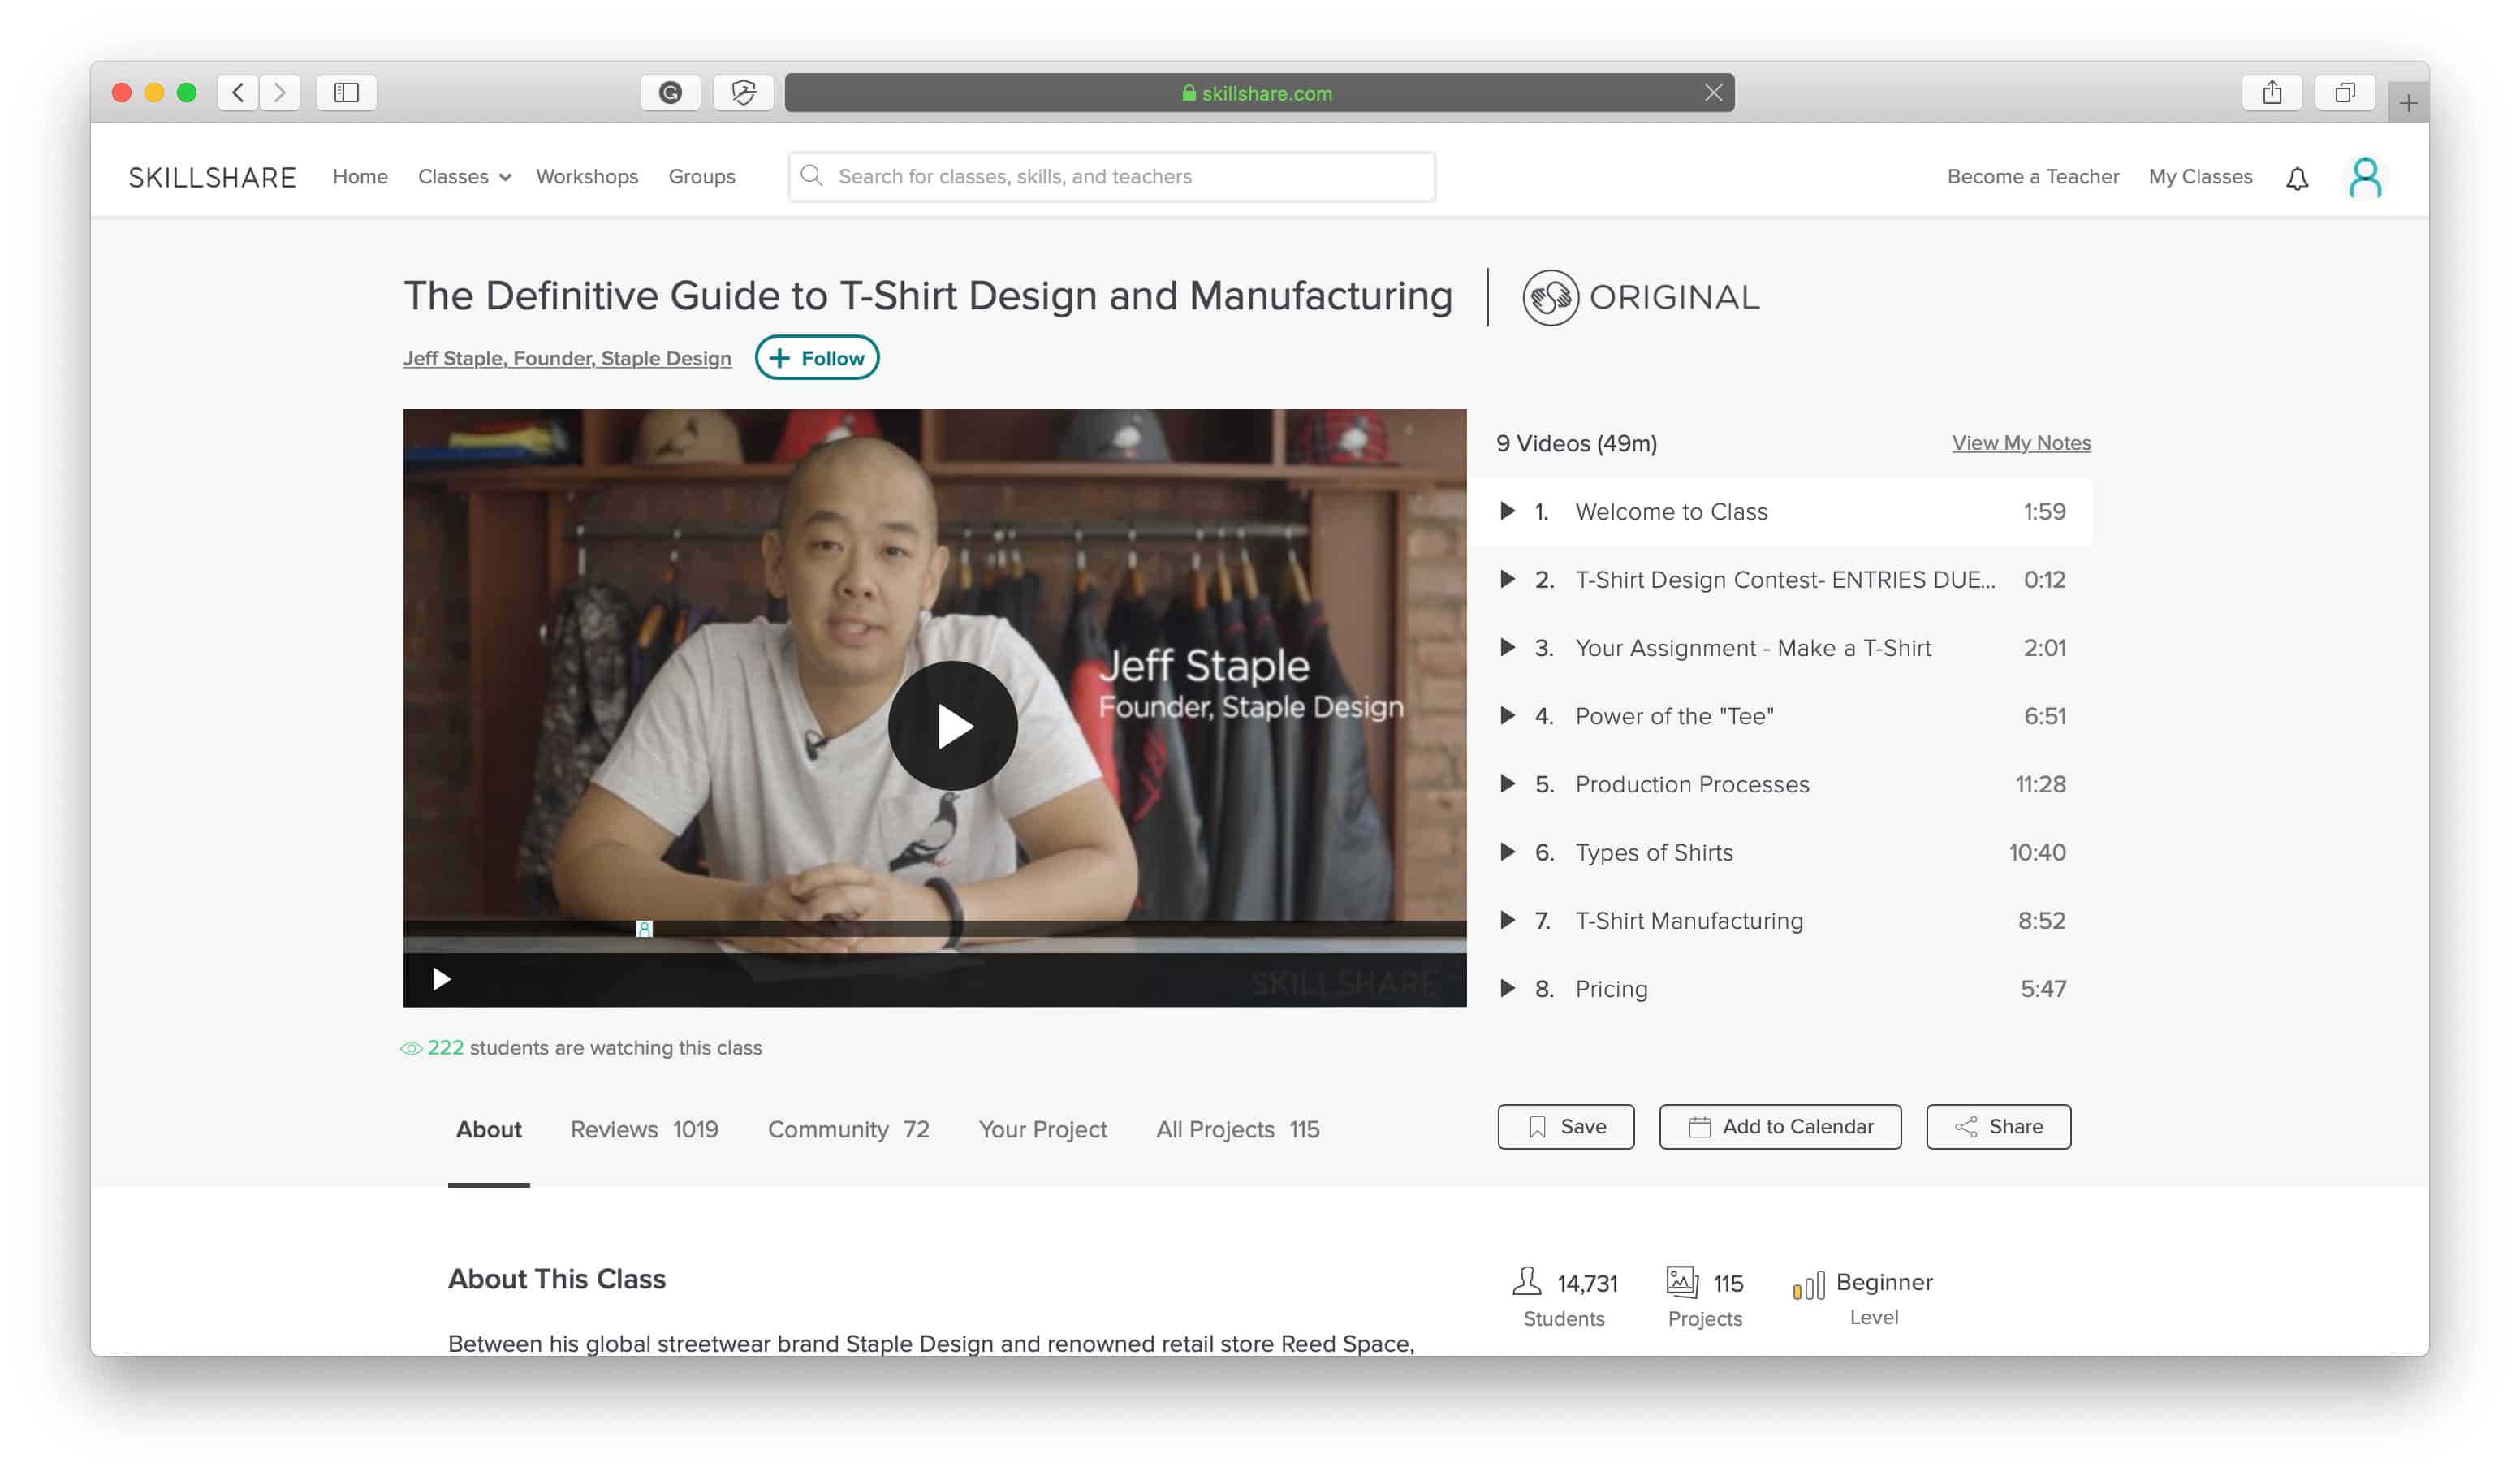This screenshot has height=1476, width=2520.
Task: Open My Classes link
Action: [2200, 176]
